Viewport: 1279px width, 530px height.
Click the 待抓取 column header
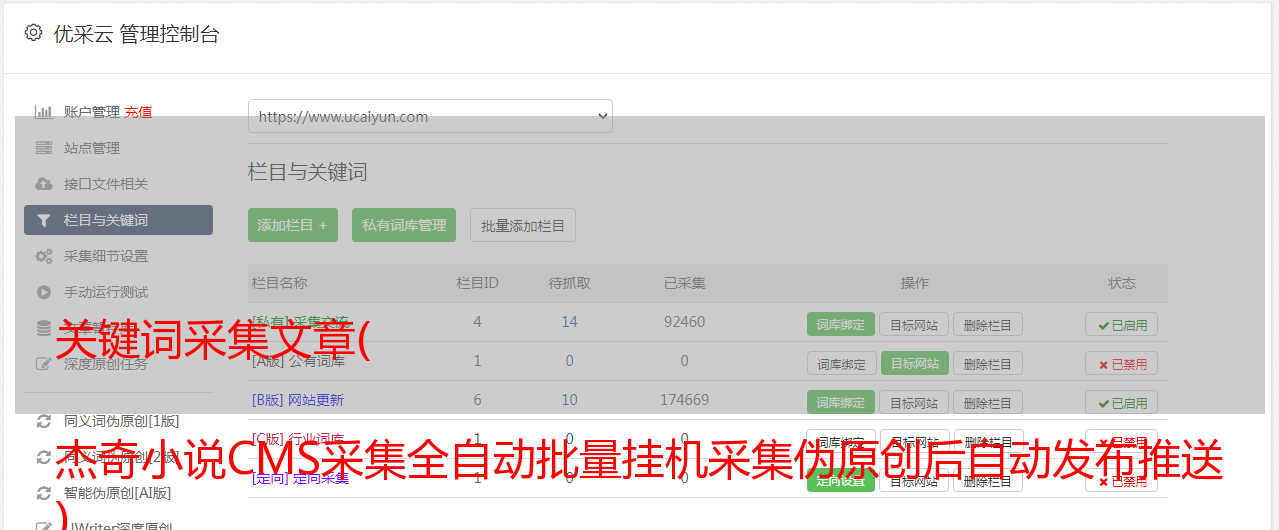569,283
